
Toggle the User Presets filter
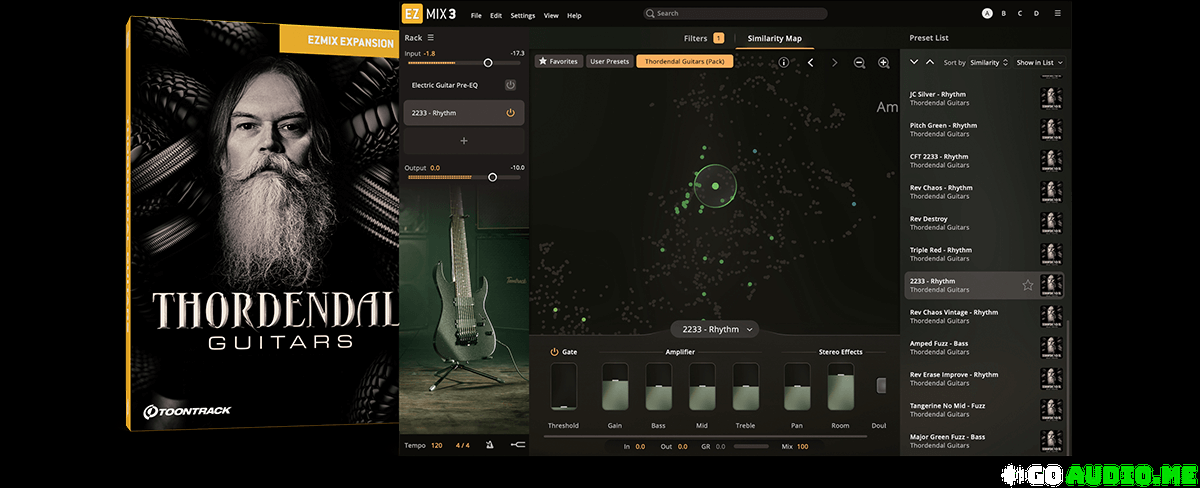[610, 62]
